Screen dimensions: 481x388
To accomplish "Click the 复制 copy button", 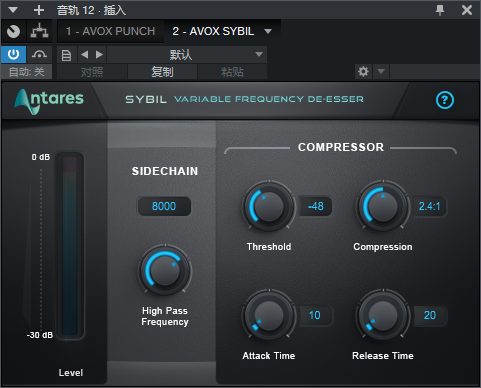I will pos(162,72).
